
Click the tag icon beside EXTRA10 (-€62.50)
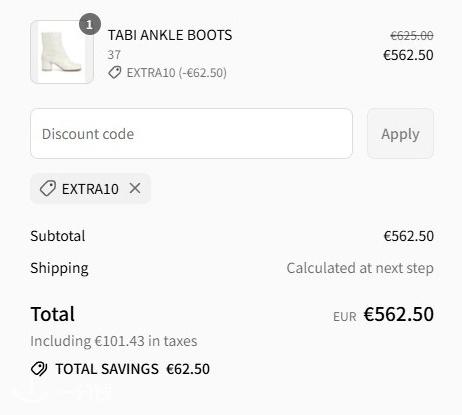point(115,73)
